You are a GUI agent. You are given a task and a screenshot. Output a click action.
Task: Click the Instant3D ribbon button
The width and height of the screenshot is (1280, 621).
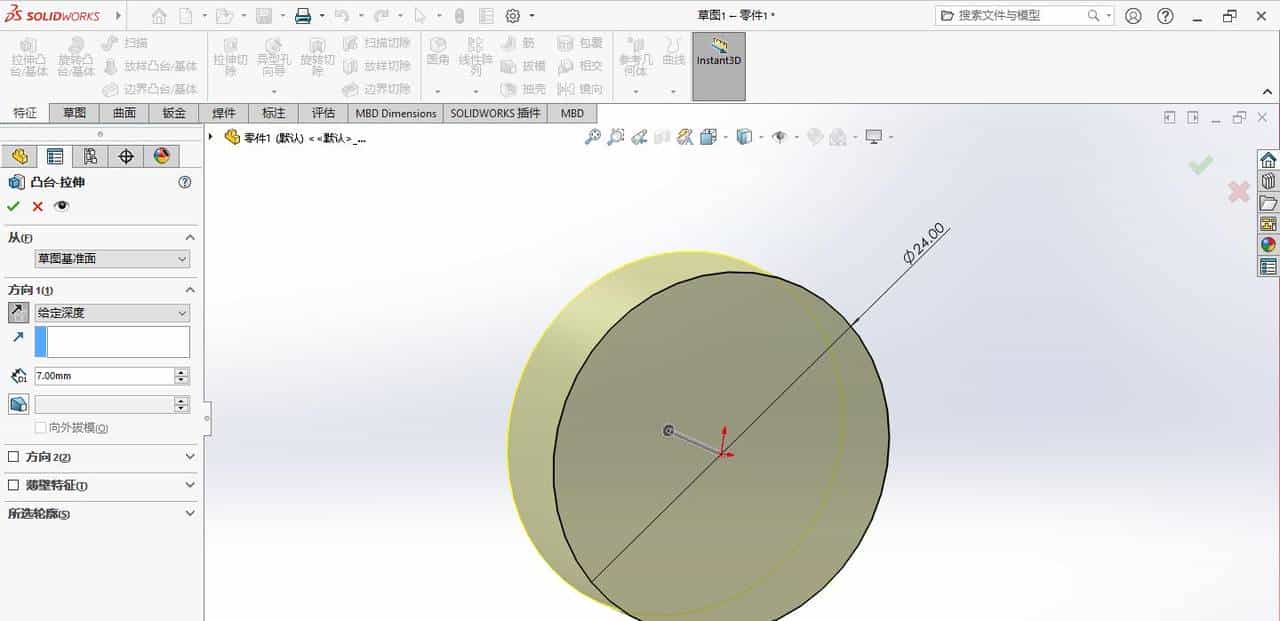[x=721, y=60]
